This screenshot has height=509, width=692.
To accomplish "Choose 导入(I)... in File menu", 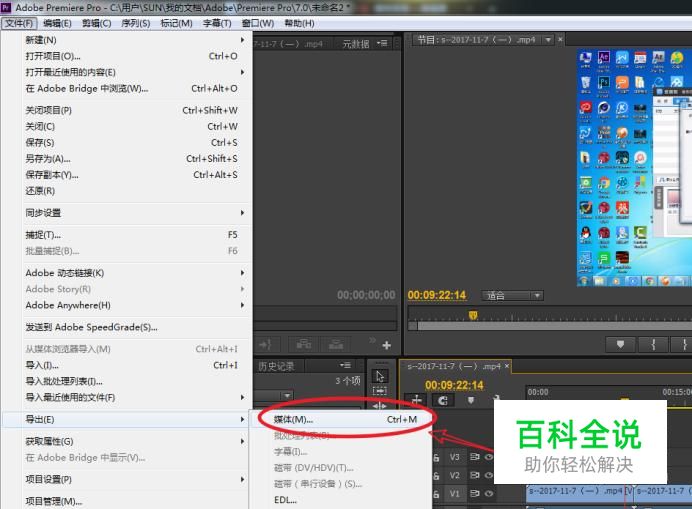I will [126, 365].
